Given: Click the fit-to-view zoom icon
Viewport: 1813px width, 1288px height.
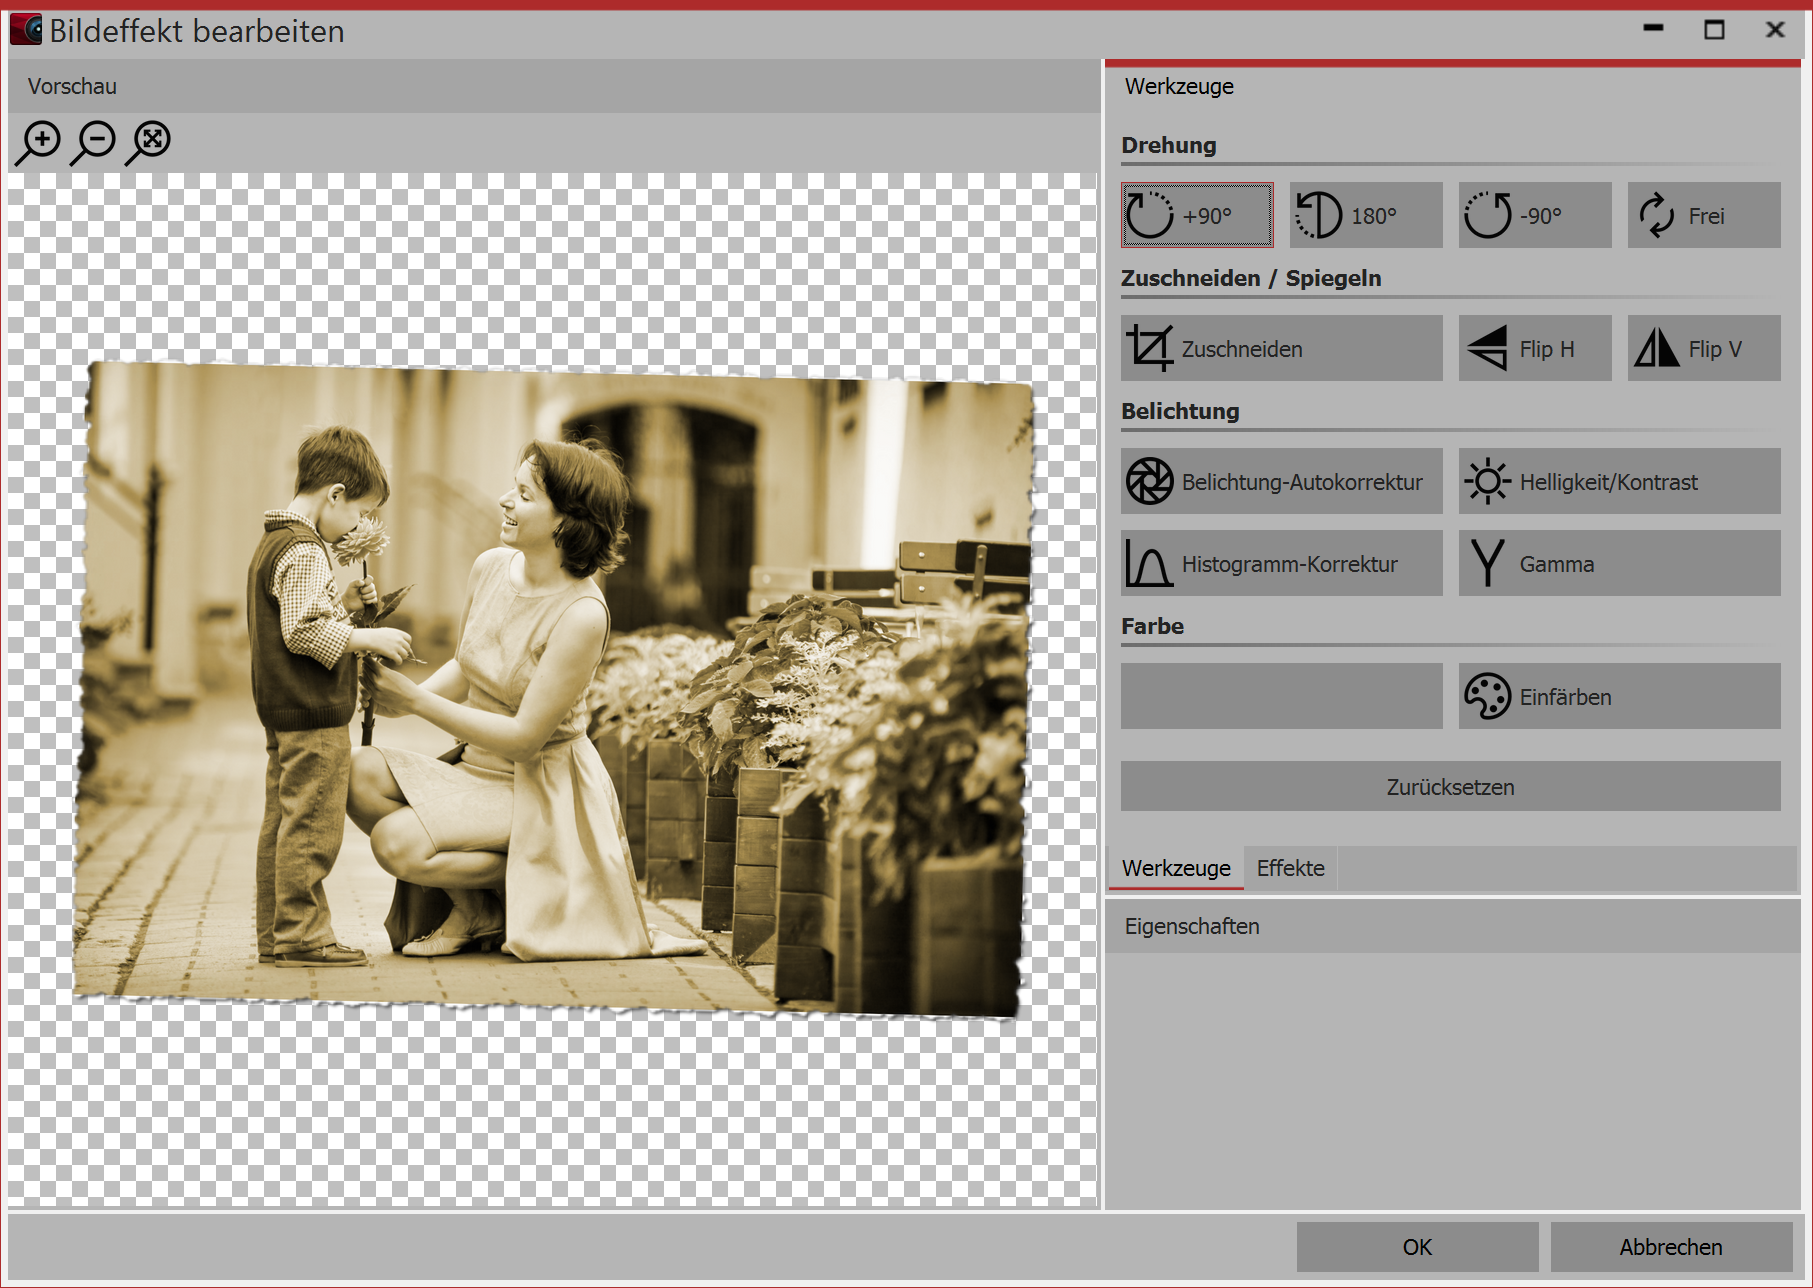Looking at the screenshot, I should click(x=150, y=142).
